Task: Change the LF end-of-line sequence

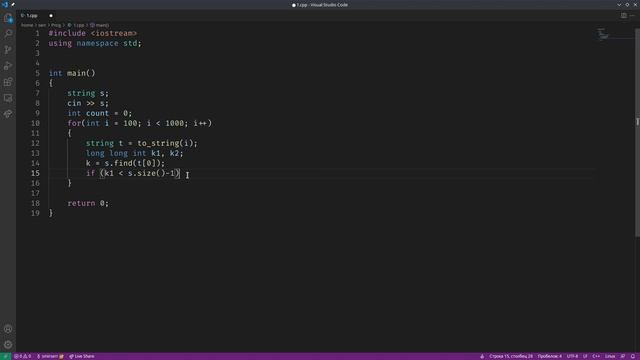Action: tap(585, 356)
